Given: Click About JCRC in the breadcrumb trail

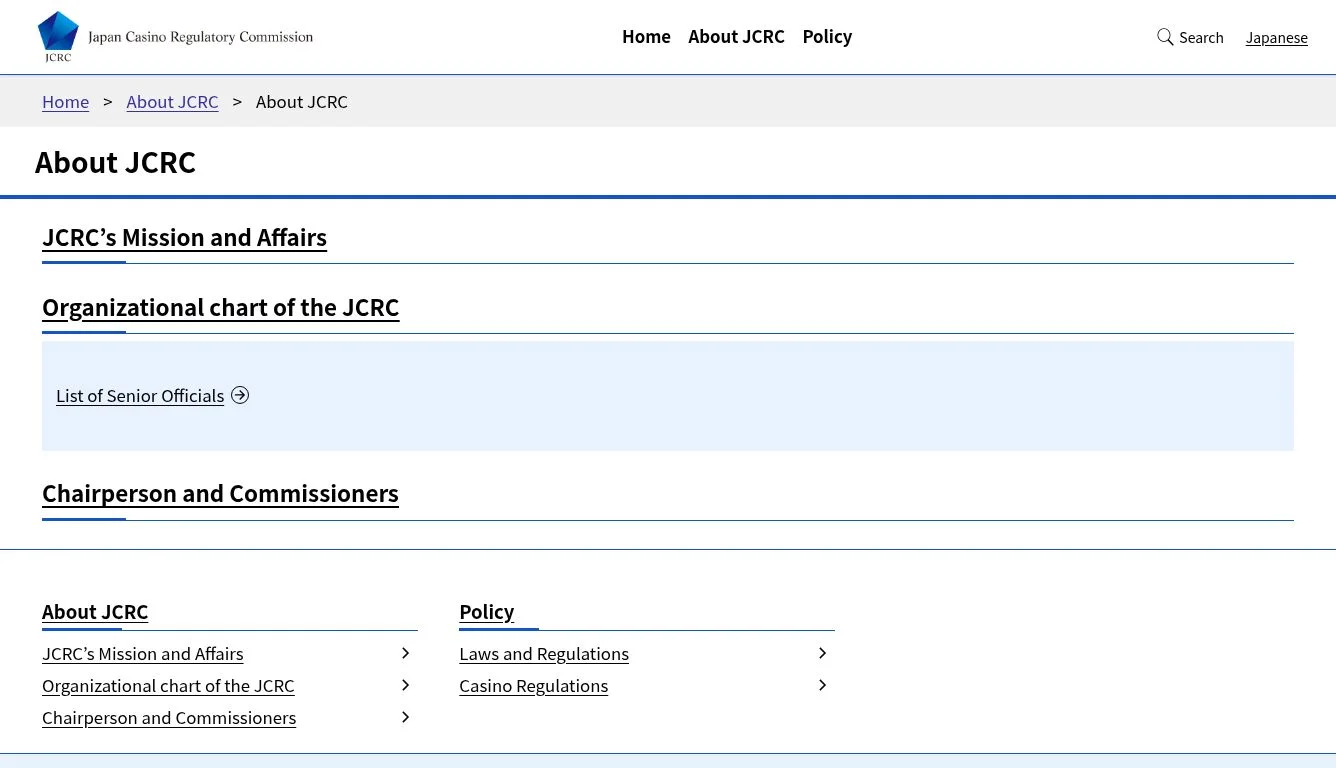Looking at the screenshot, I should (172, 101).
